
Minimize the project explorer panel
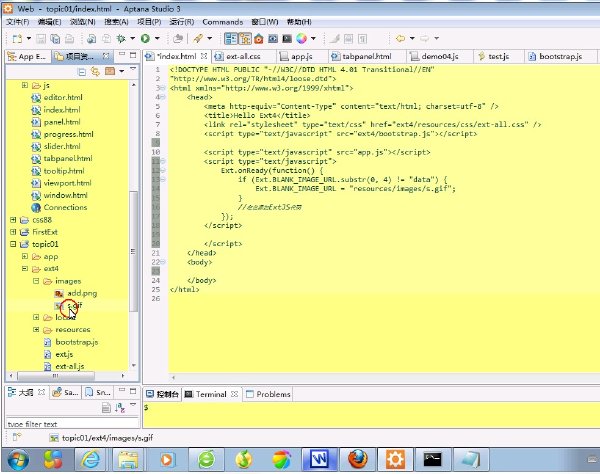coord(122,55)
